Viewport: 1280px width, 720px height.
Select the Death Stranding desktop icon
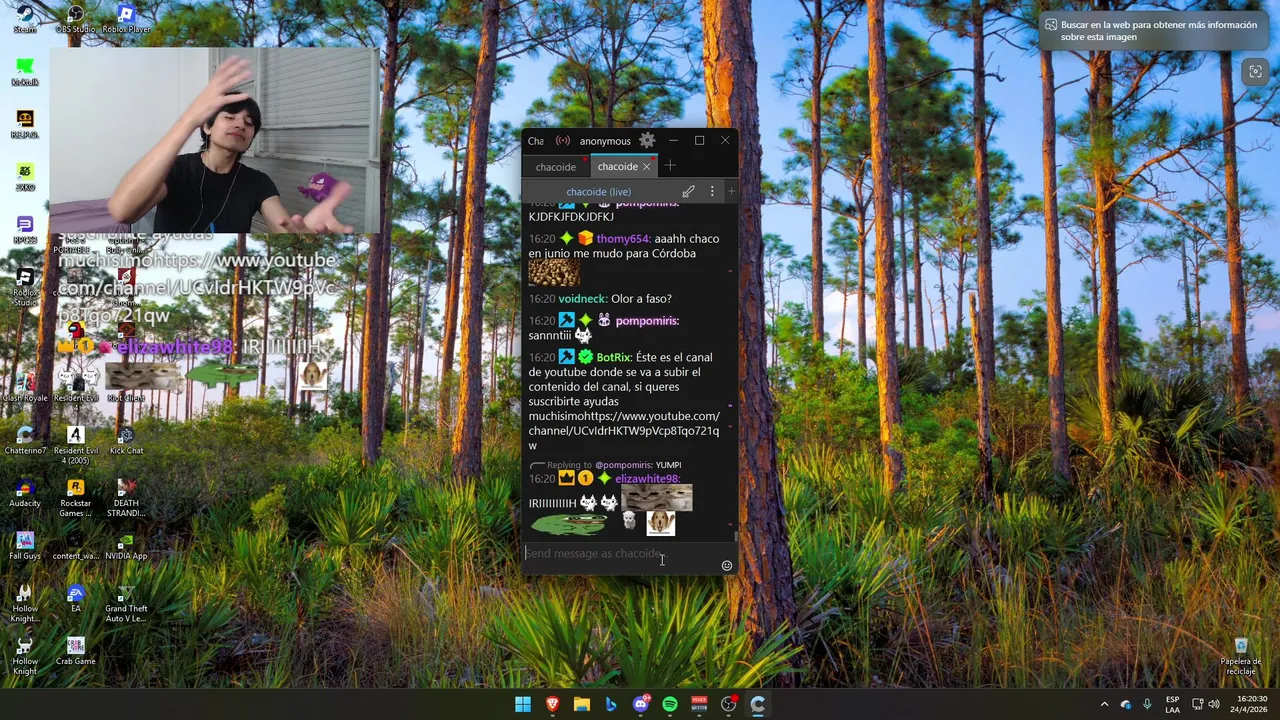pos(126,498)
